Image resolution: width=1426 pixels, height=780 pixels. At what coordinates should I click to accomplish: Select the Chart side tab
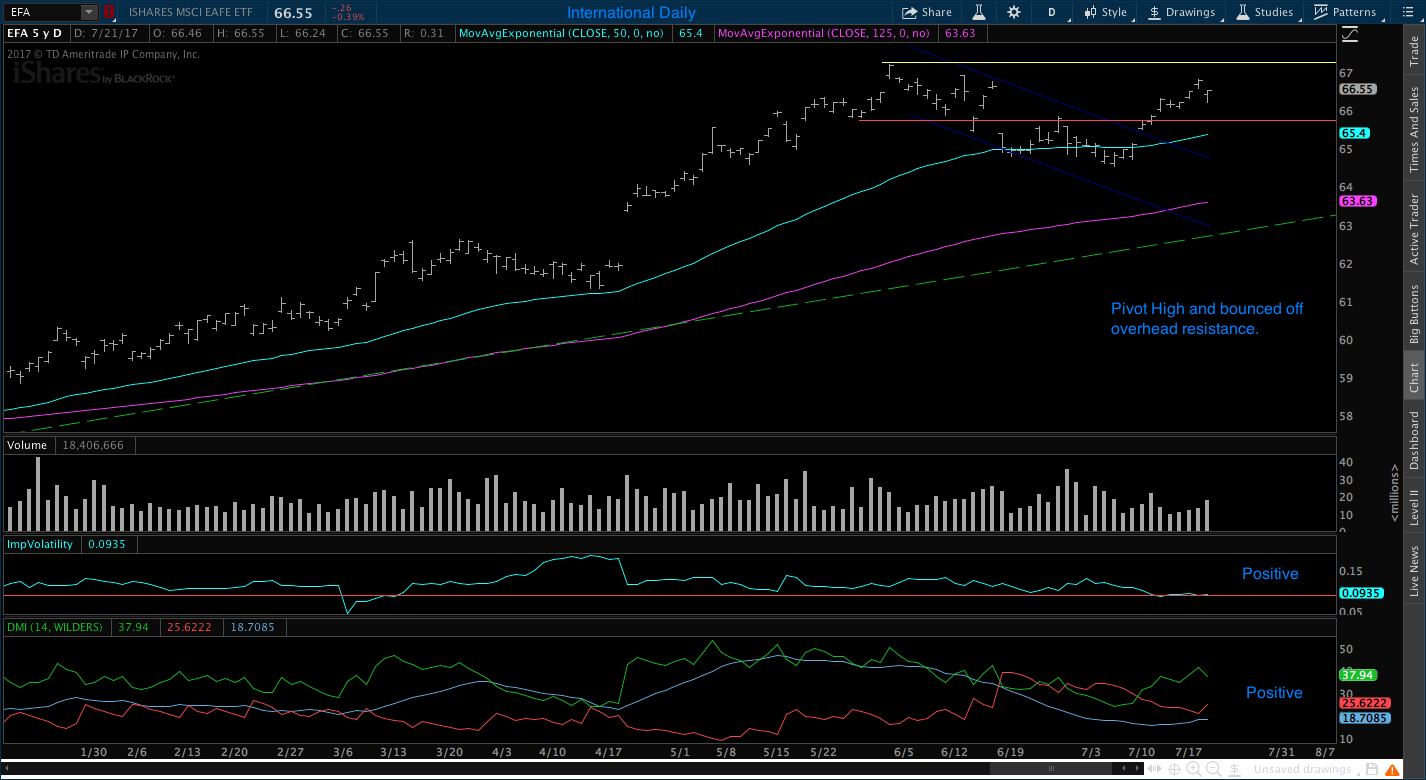coord(1414,376)
